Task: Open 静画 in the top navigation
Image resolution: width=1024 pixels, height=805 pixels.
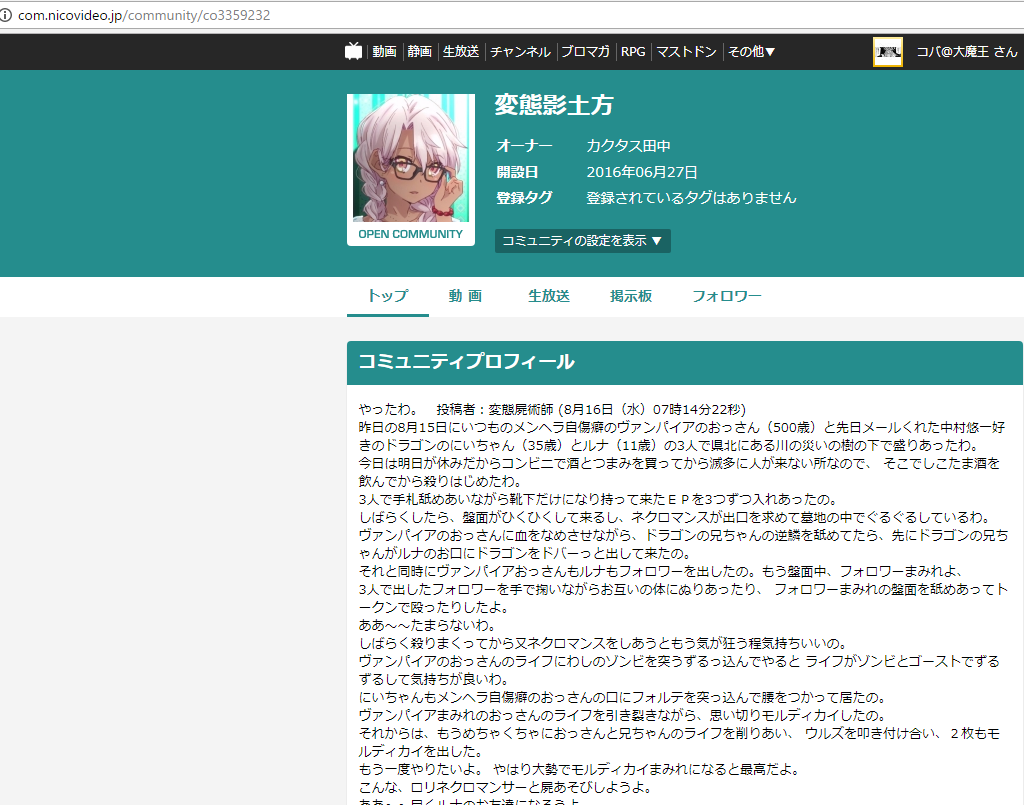Action: tap(419, 52)
